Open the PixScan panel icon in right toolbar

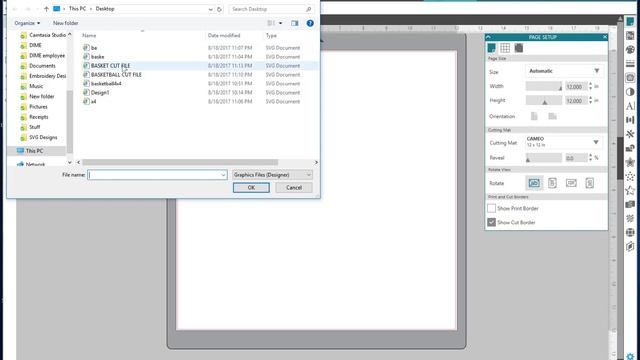tap(630, 36)
